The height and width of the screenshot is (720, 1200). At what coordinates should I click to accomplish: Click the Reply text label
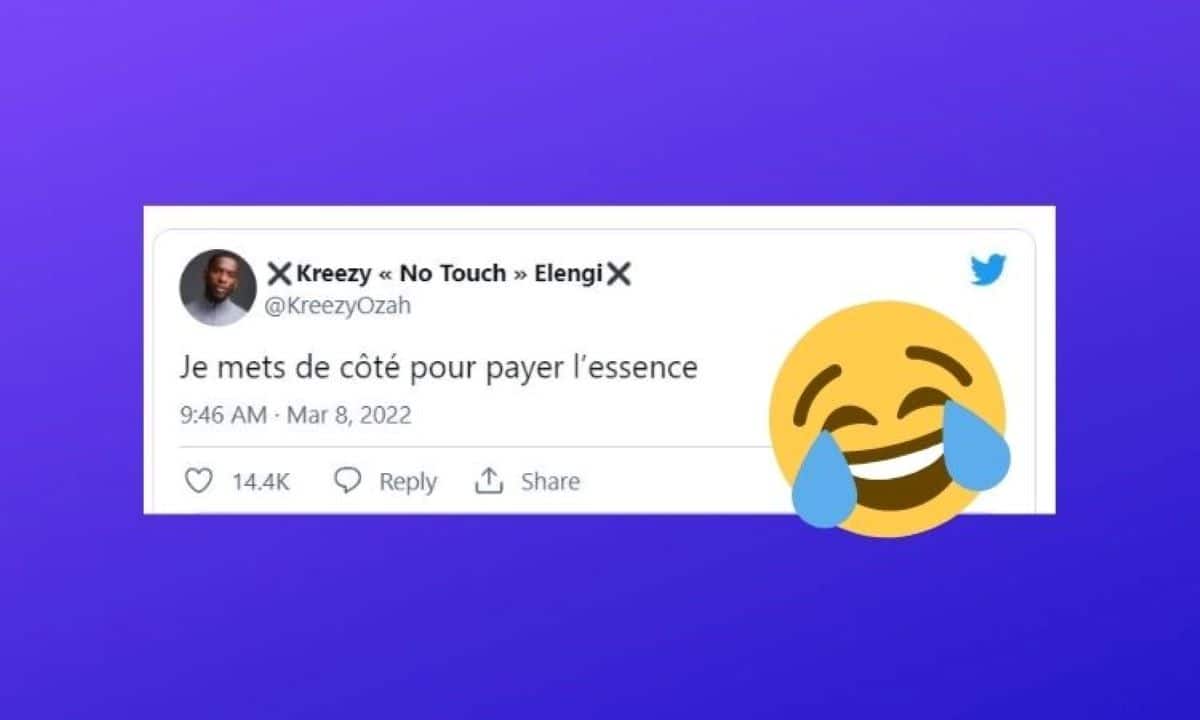pyautogui.click(x=408, y=482)
